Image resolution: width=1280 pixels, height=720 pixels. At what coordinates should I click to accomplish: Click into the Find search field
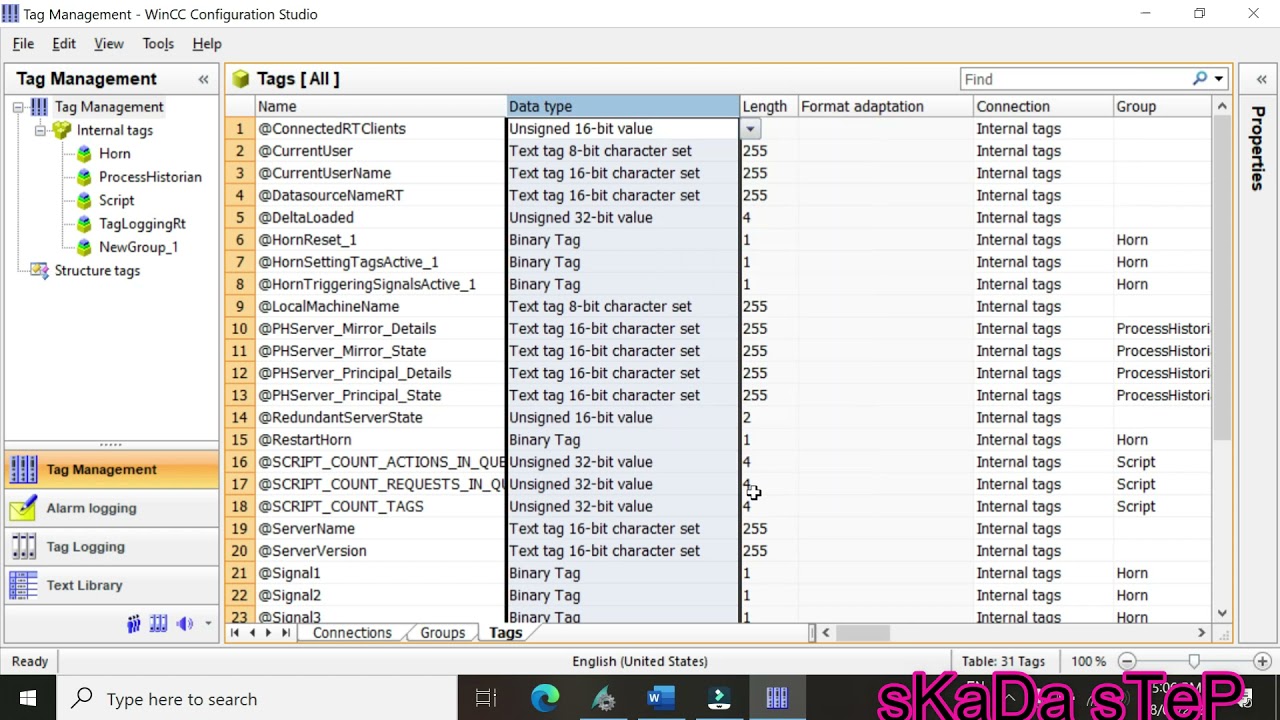pyautogui.click(x=1075, y=79)
